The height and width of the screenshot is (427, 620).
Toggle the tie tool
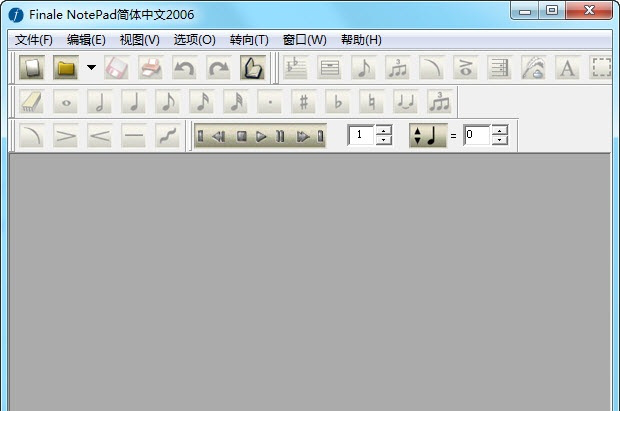click(x=406, y=102)
